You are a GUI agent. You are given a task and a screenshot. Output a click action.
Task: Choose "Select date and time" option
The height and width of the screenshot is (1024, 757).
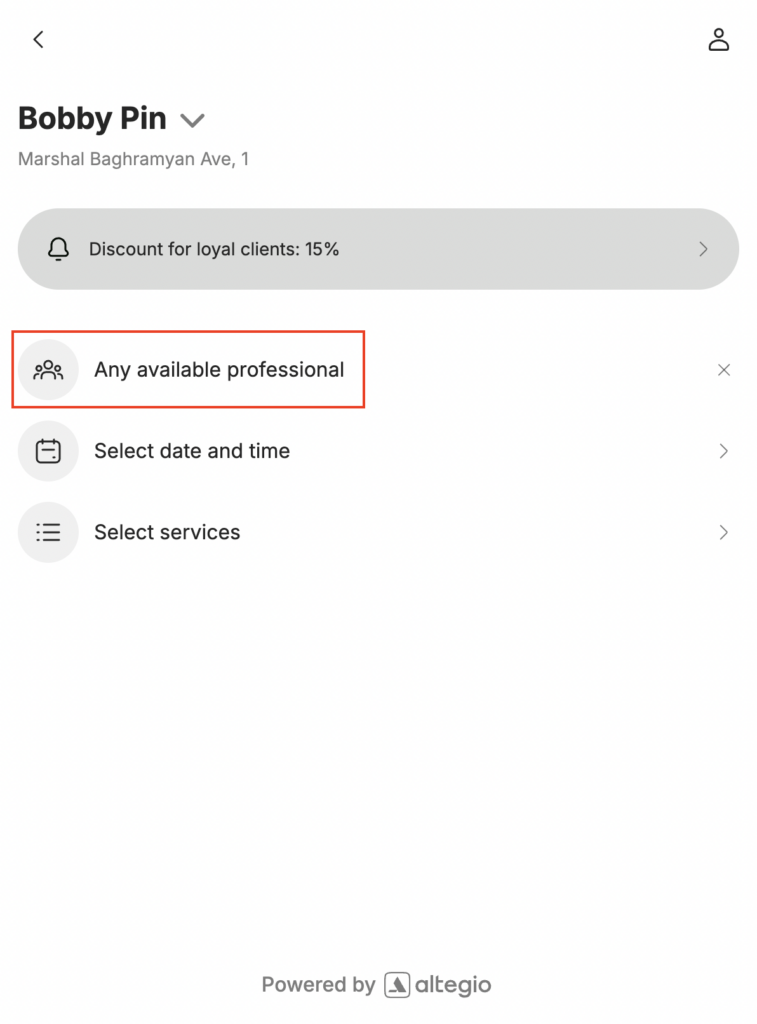(x=192, y=451)
